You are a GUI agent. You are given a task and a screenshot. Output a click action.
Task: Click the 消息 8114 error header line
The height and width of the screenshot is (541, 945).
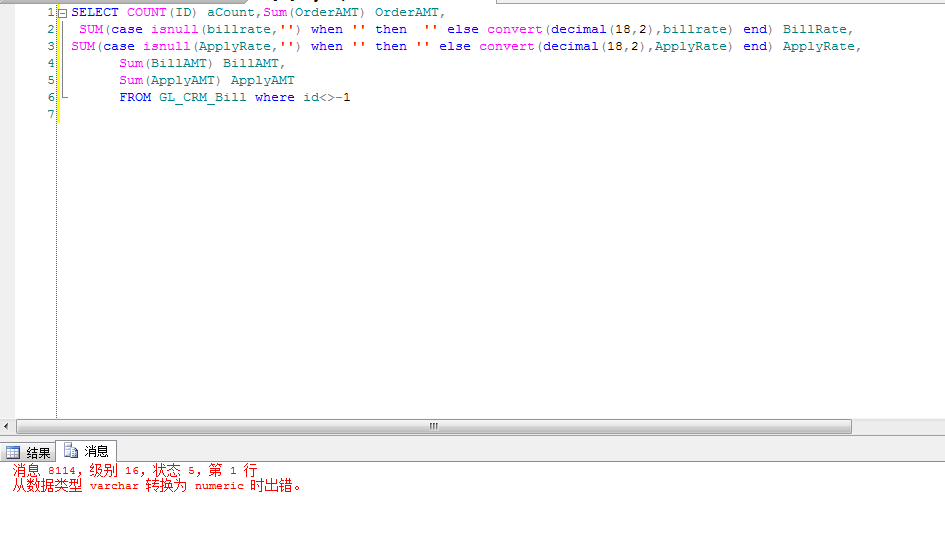pos(135,470)
